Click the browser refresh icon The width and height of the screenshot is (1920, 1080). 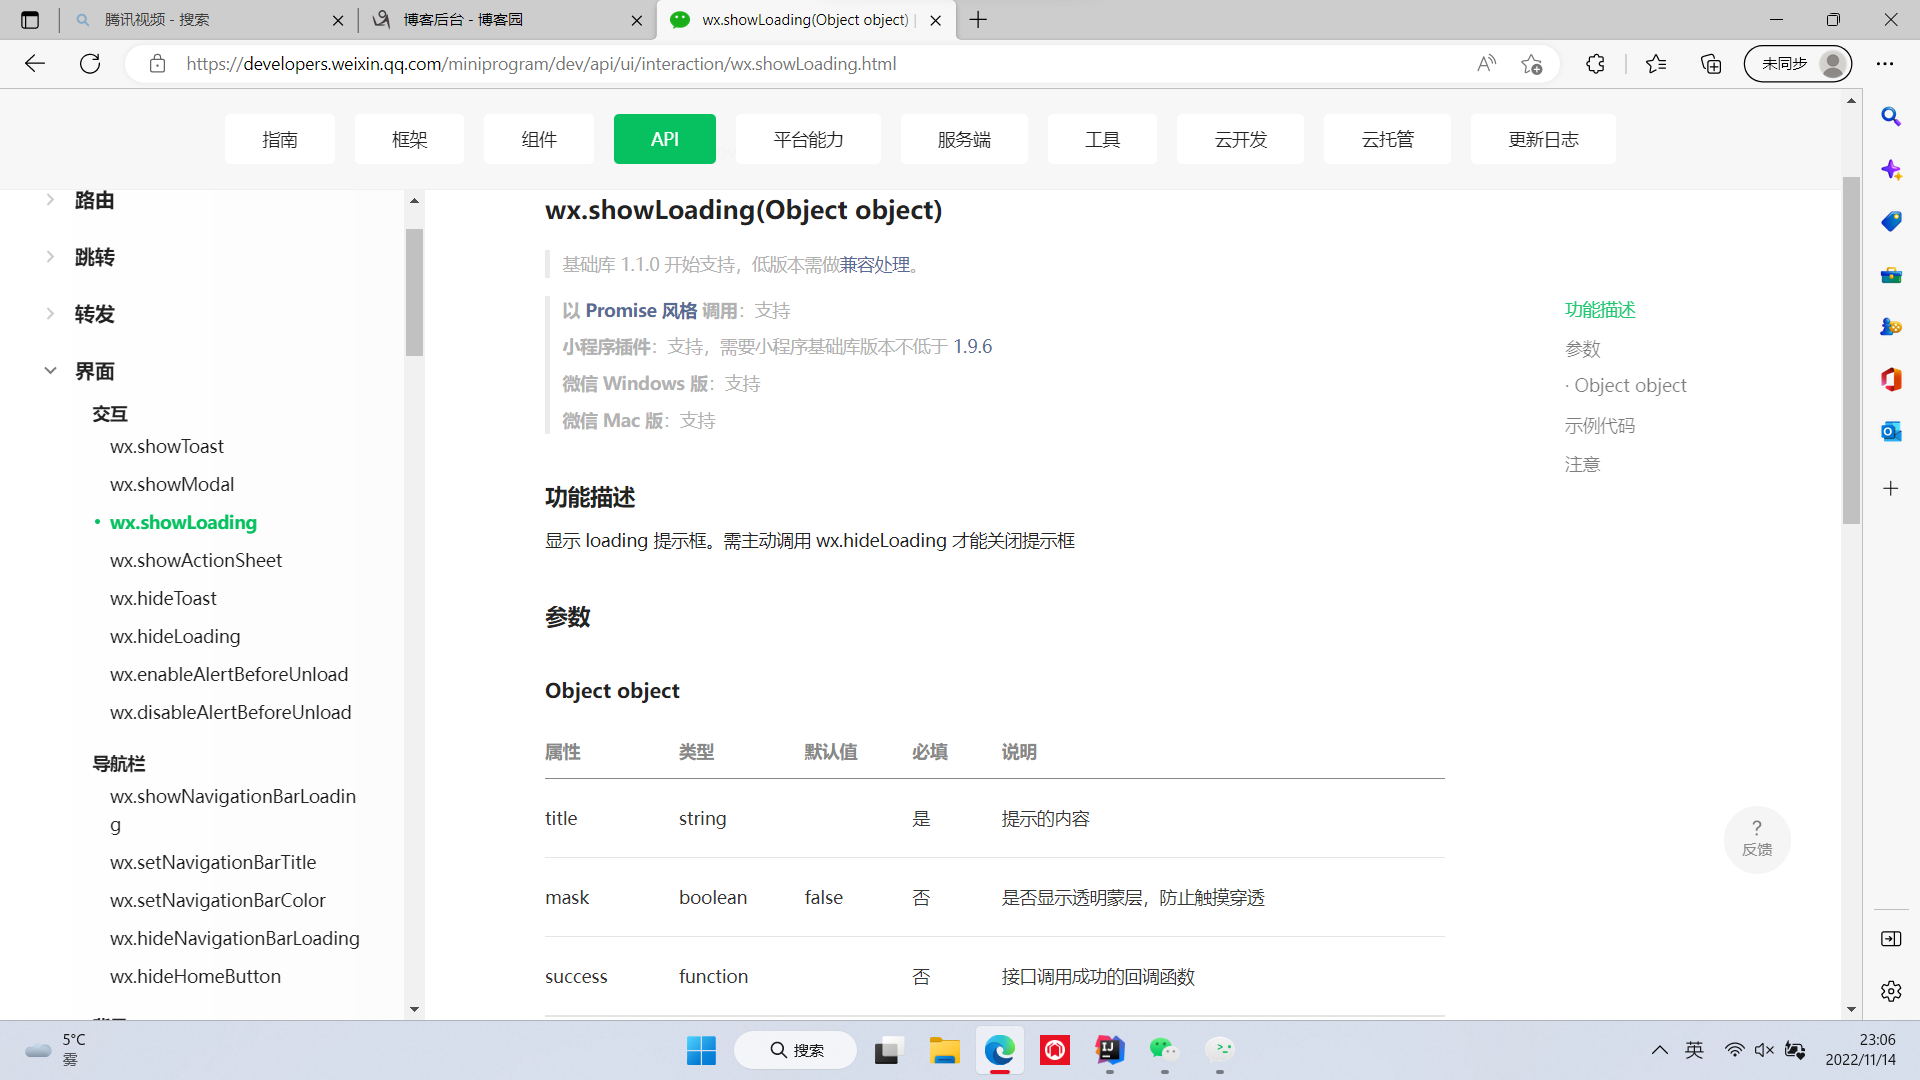click(90, 64)
